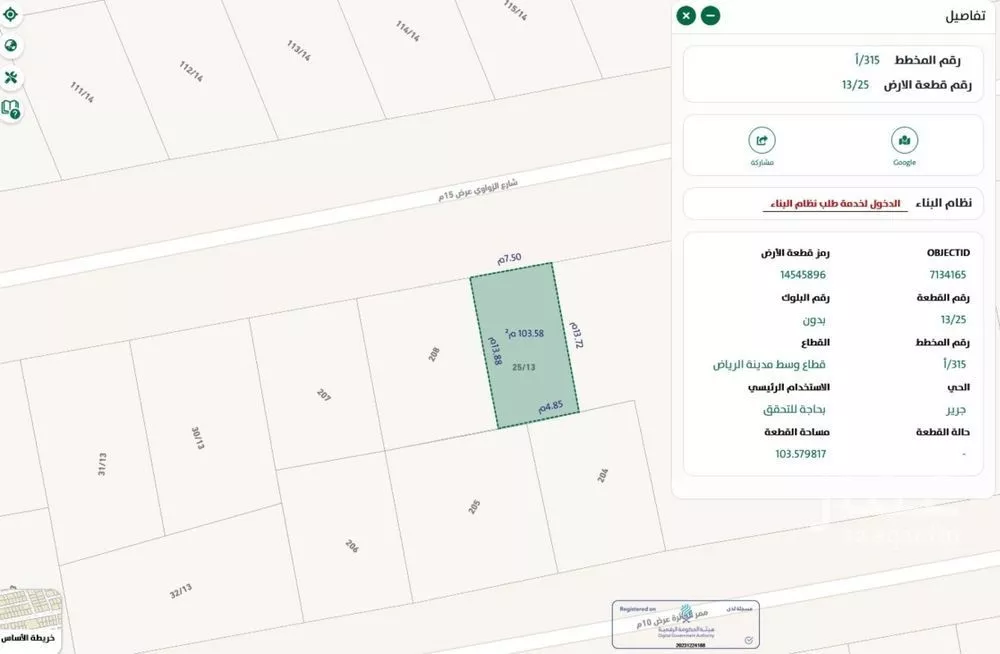
Task: Click the OBJECTID value 7134165
Action: pyautogui.click(x=948, y=275)
